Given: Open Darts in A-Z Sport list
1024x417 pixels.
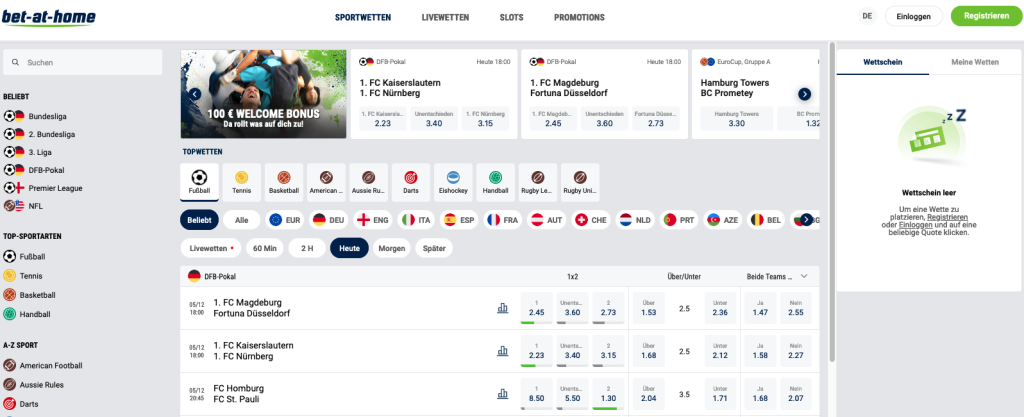Looking at the screenshot, I should coord(20,403).
